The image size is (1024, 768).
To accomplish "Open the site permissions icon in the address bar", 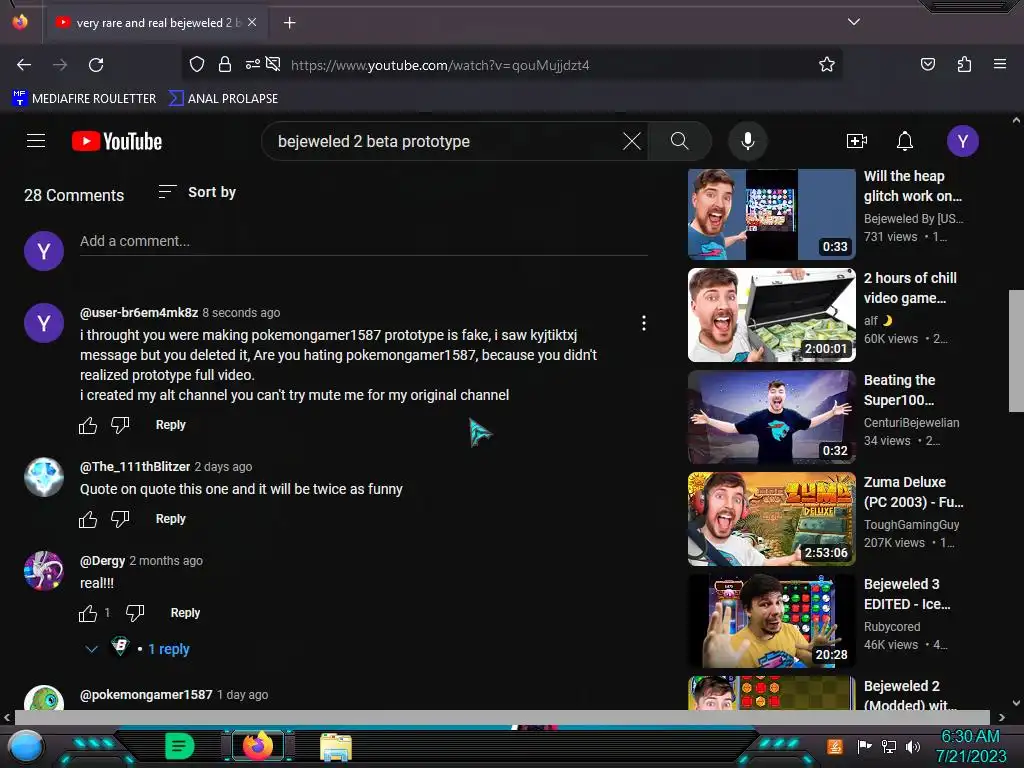I will pos(253,64).
